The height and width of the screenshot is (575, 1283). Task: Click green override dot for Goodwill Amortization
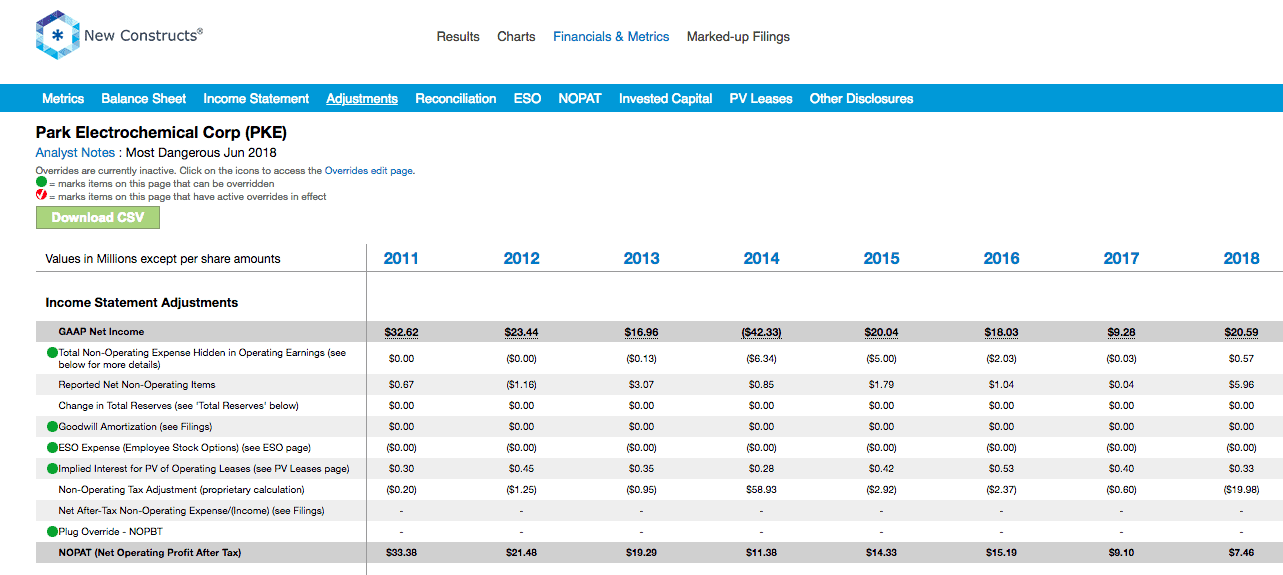[52, 427]
